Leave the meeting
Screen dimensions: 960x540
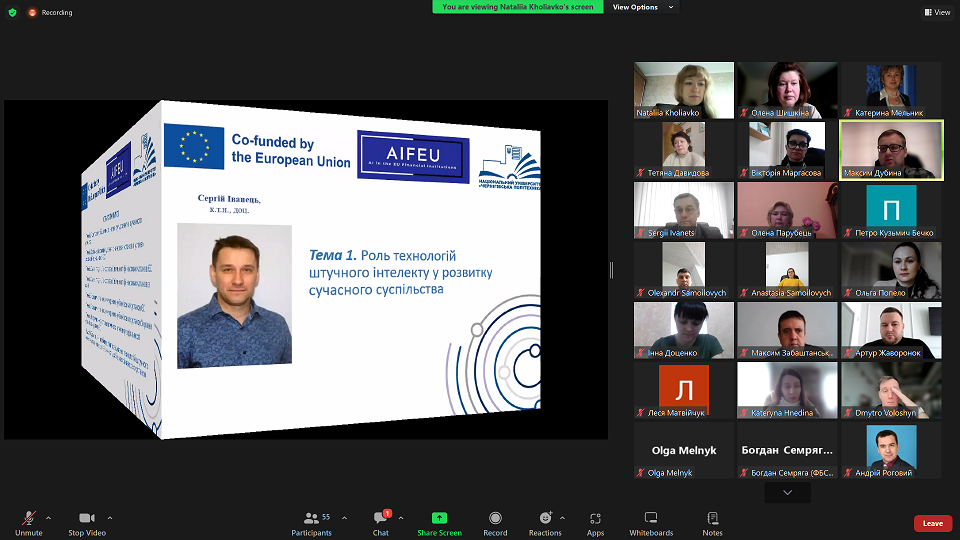tap(932, 523)
